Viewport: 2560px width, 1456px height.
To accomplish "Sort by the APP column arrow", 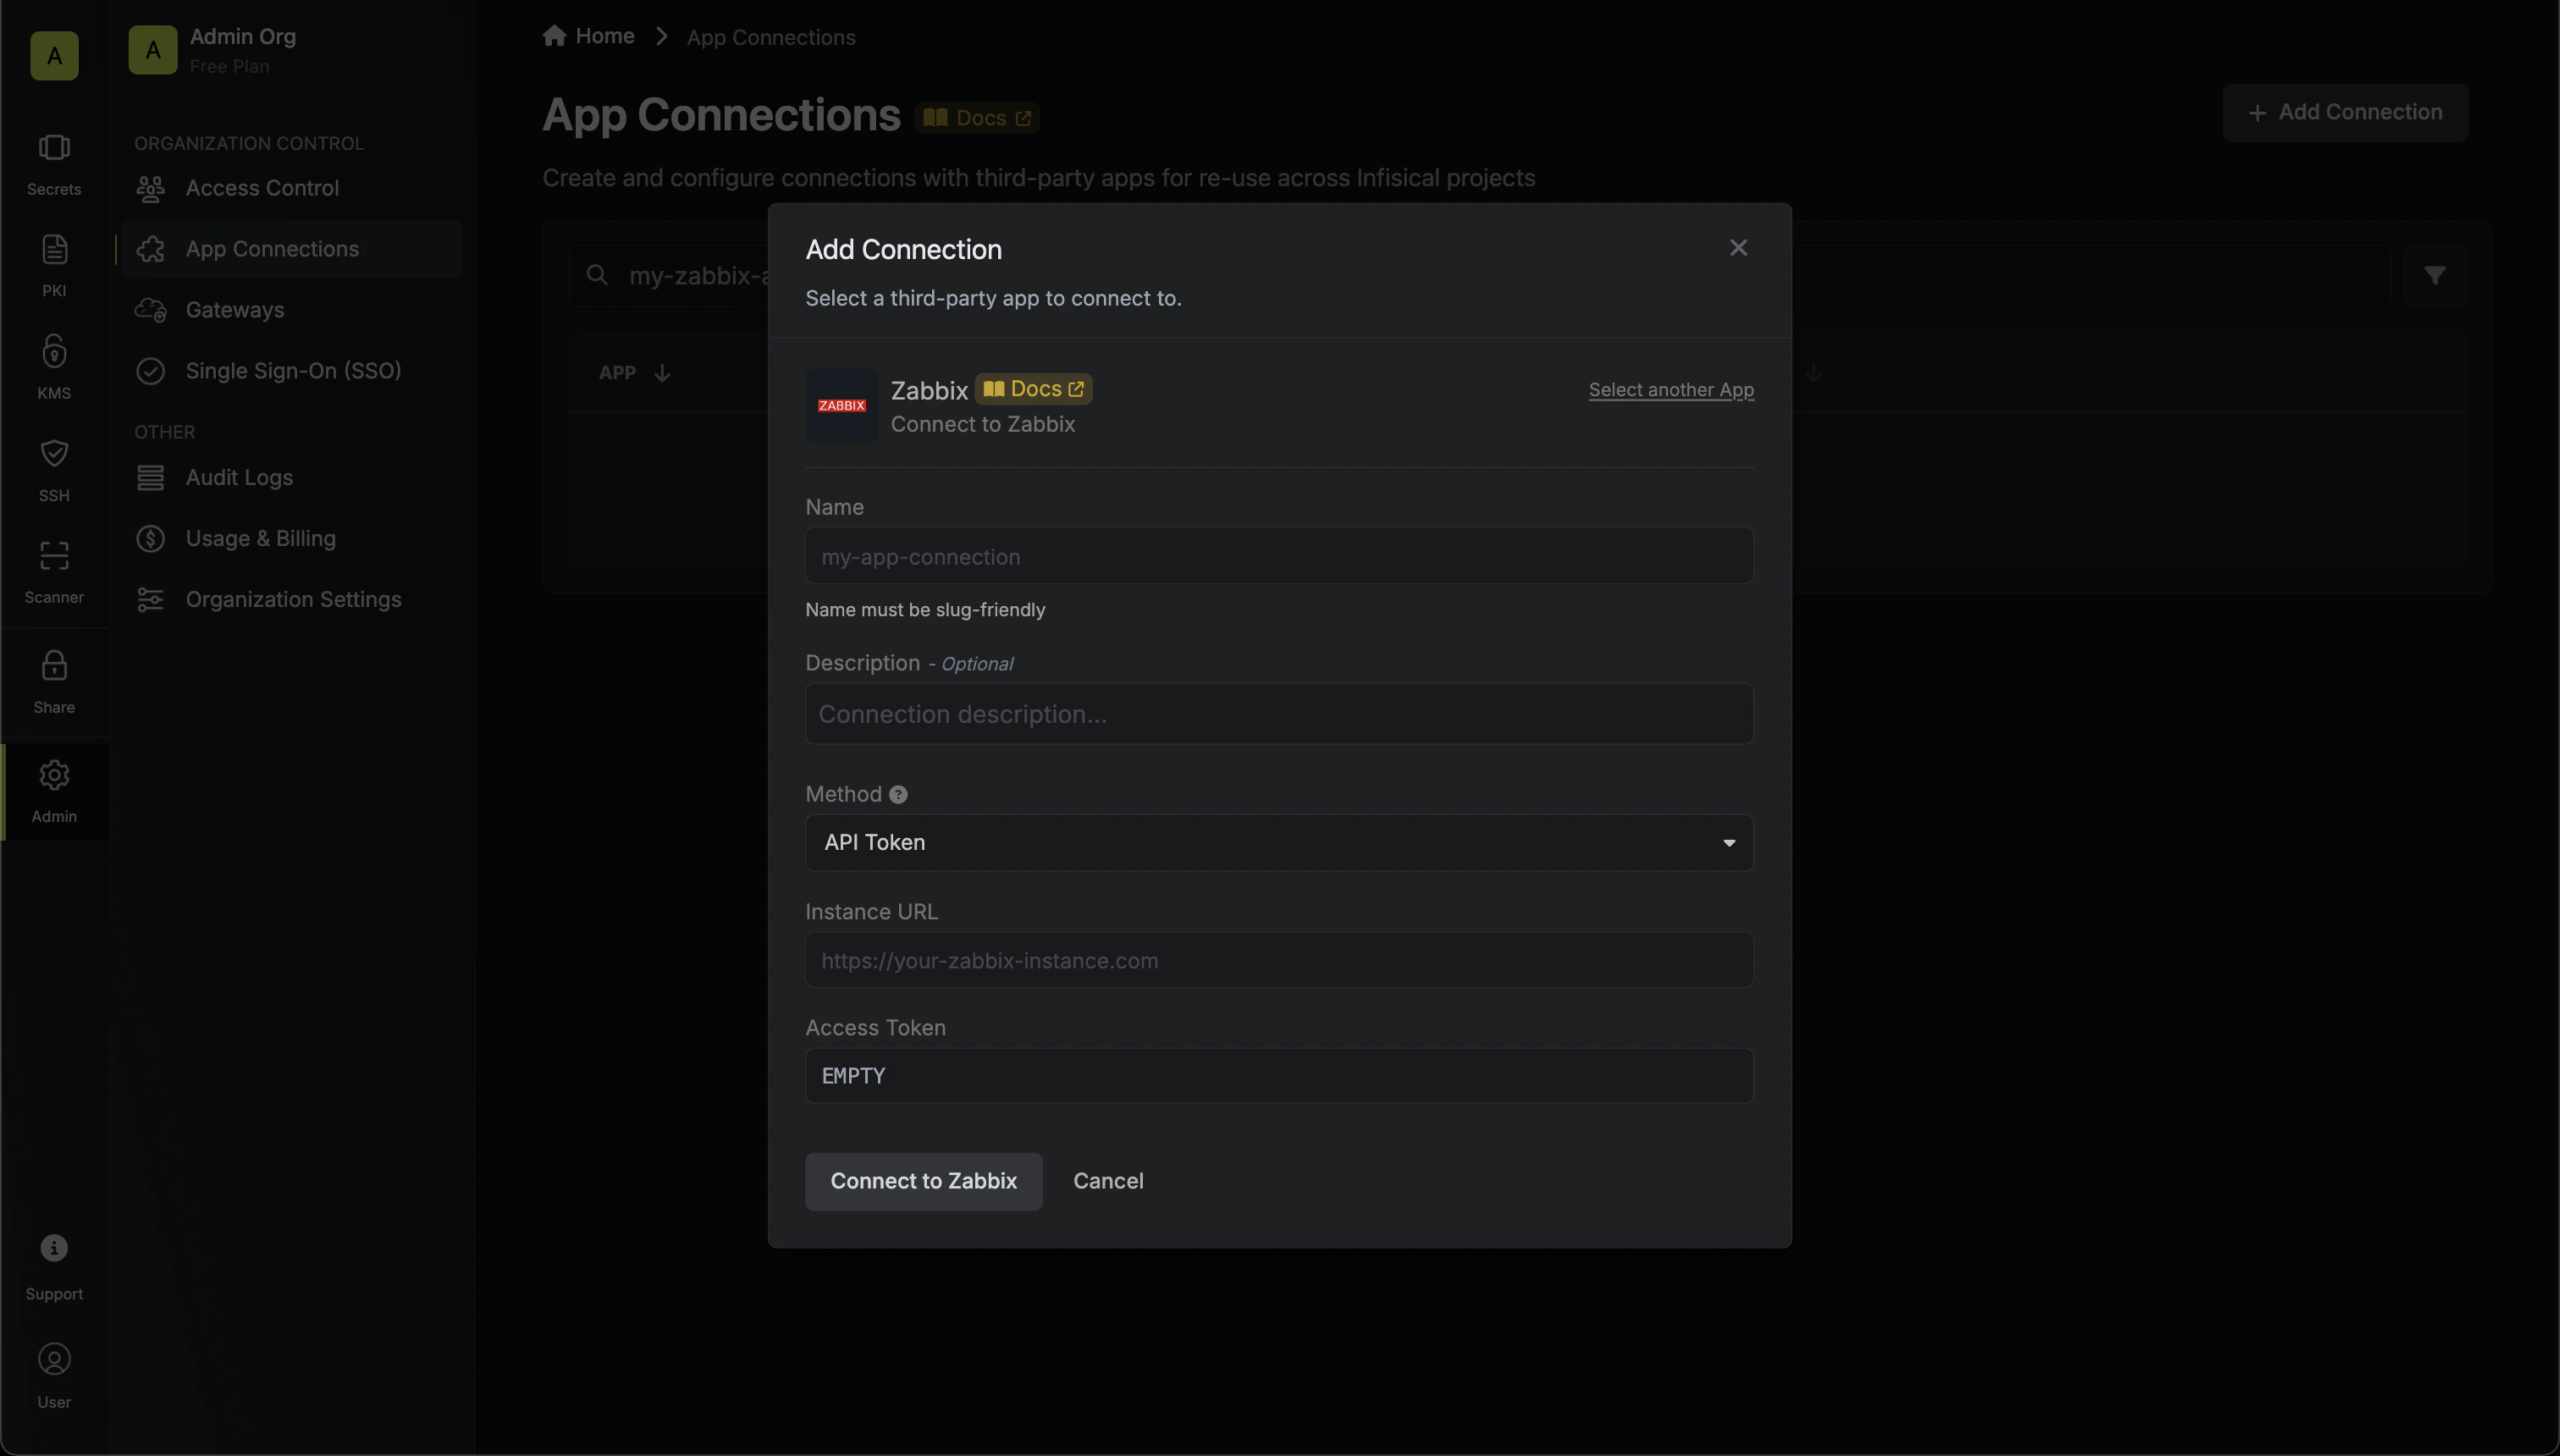I will coord(662,373).
